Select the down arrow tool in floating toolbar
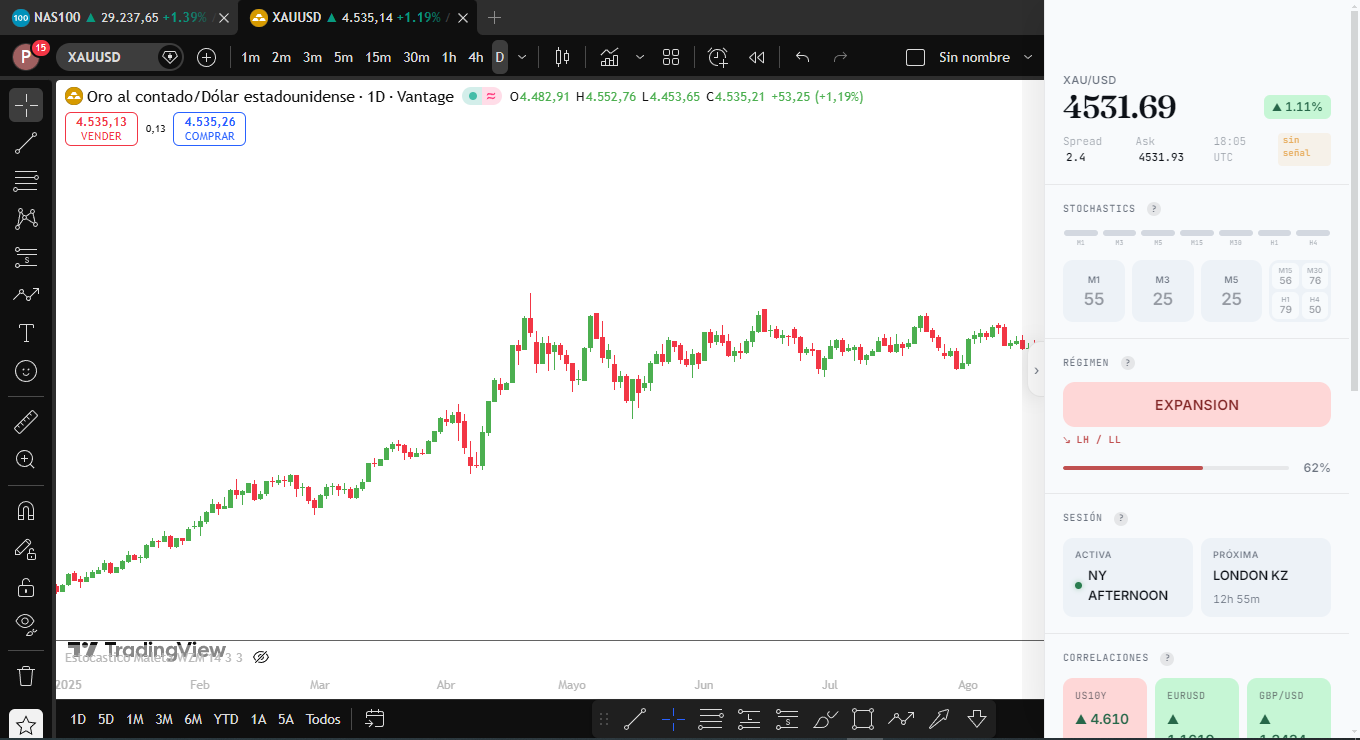 (x=977, y=719)
